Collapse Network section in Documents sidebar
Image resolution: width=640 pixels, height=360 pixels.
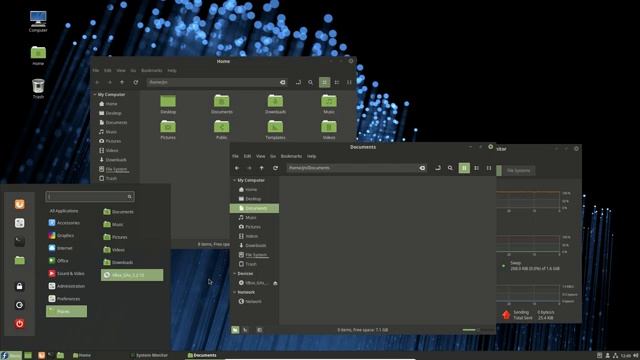(234, 292)
